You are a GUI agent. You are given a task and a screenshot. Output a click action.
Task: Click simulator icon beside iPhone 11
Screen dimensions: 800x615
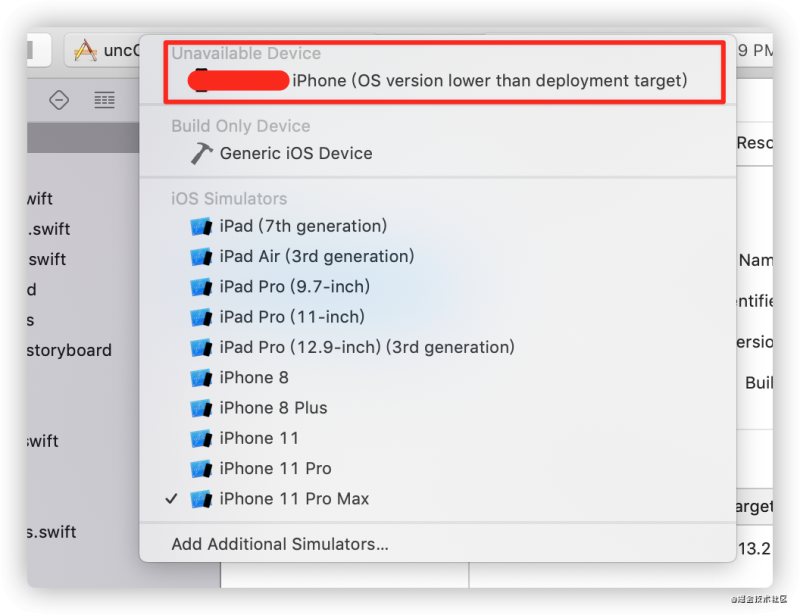[201, 439]
